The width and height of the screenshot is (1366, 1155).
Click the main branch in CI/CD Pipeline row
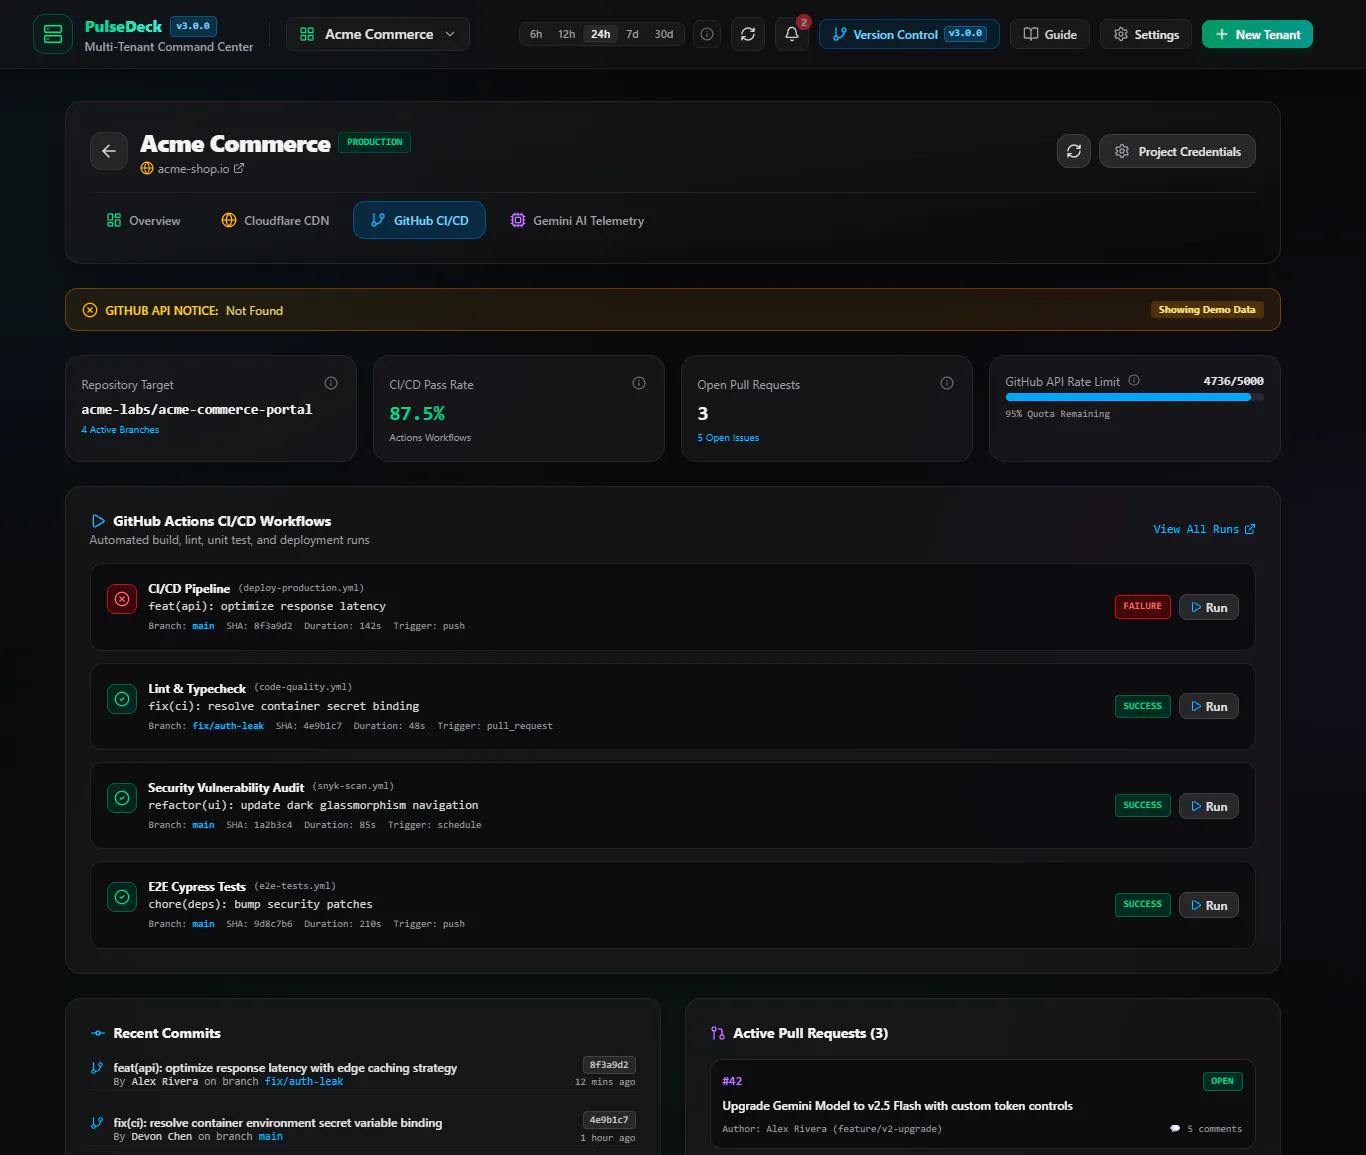point(203,626)
